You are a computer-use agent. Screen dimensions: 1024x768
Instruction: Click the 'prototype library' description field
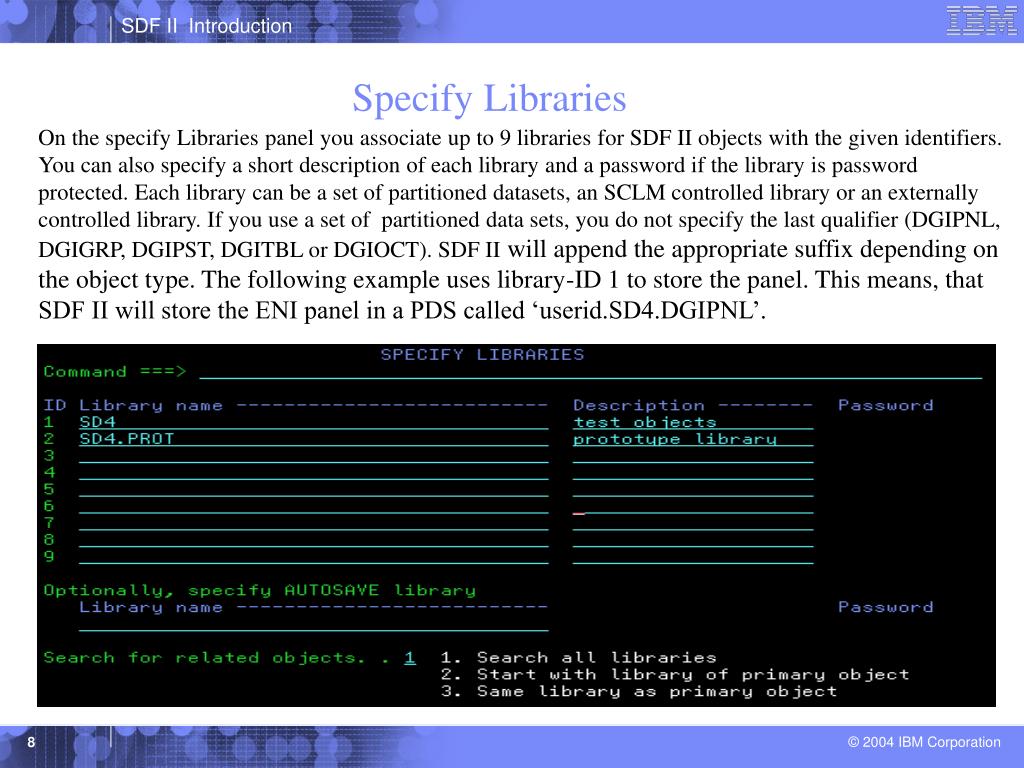click(x=693, y=439)
